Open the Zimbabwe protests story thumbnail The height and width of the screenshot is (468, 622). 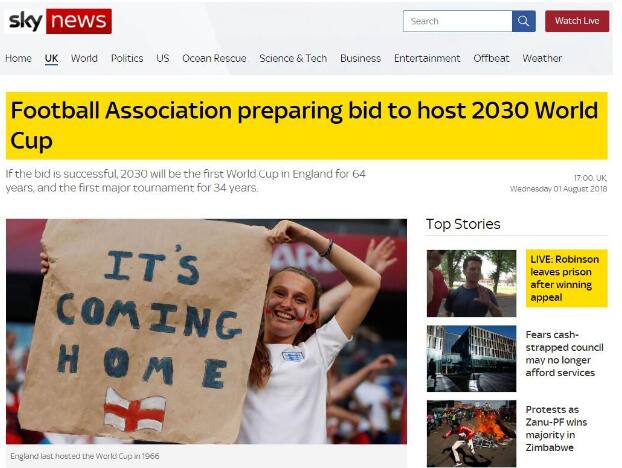point(471,433)
